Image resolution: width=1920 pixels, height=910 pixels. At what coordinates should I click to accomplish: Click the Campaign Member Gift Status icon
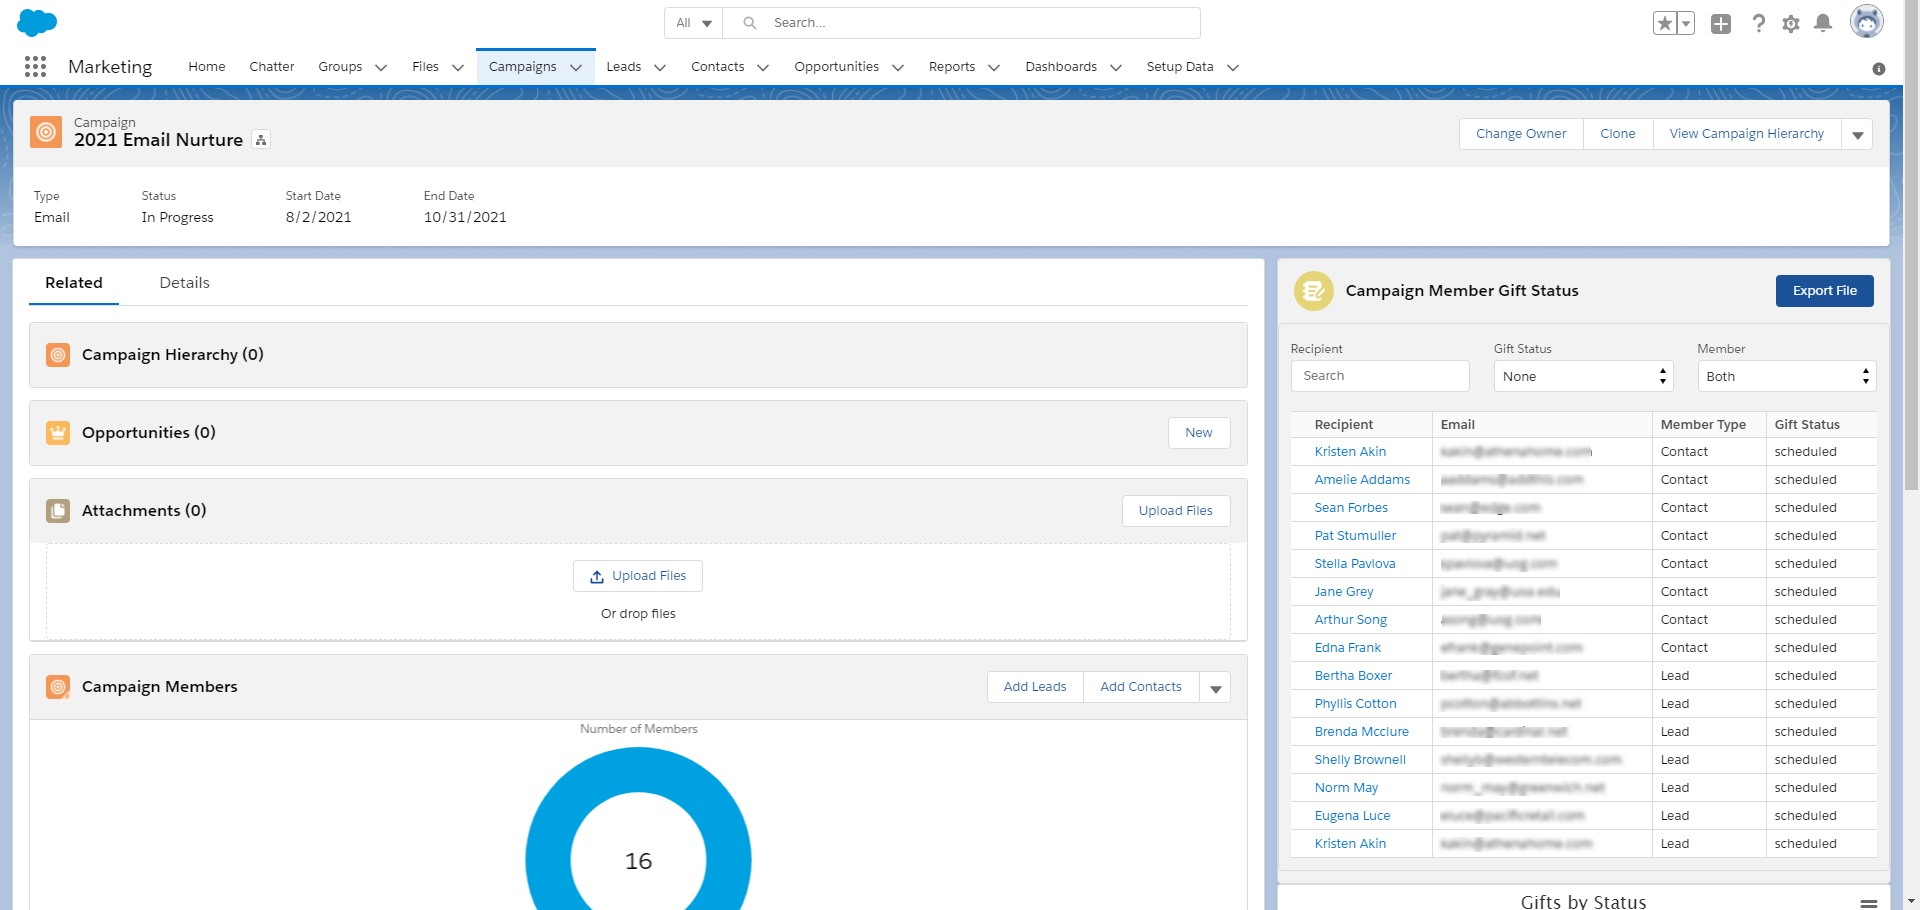1314,291
